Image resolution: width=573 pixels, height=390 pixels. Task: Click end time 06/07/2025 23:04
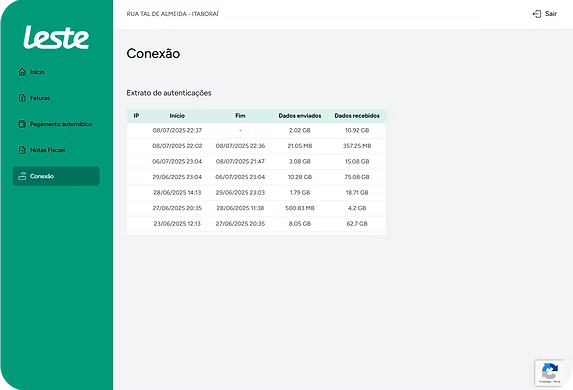point(240,177)
